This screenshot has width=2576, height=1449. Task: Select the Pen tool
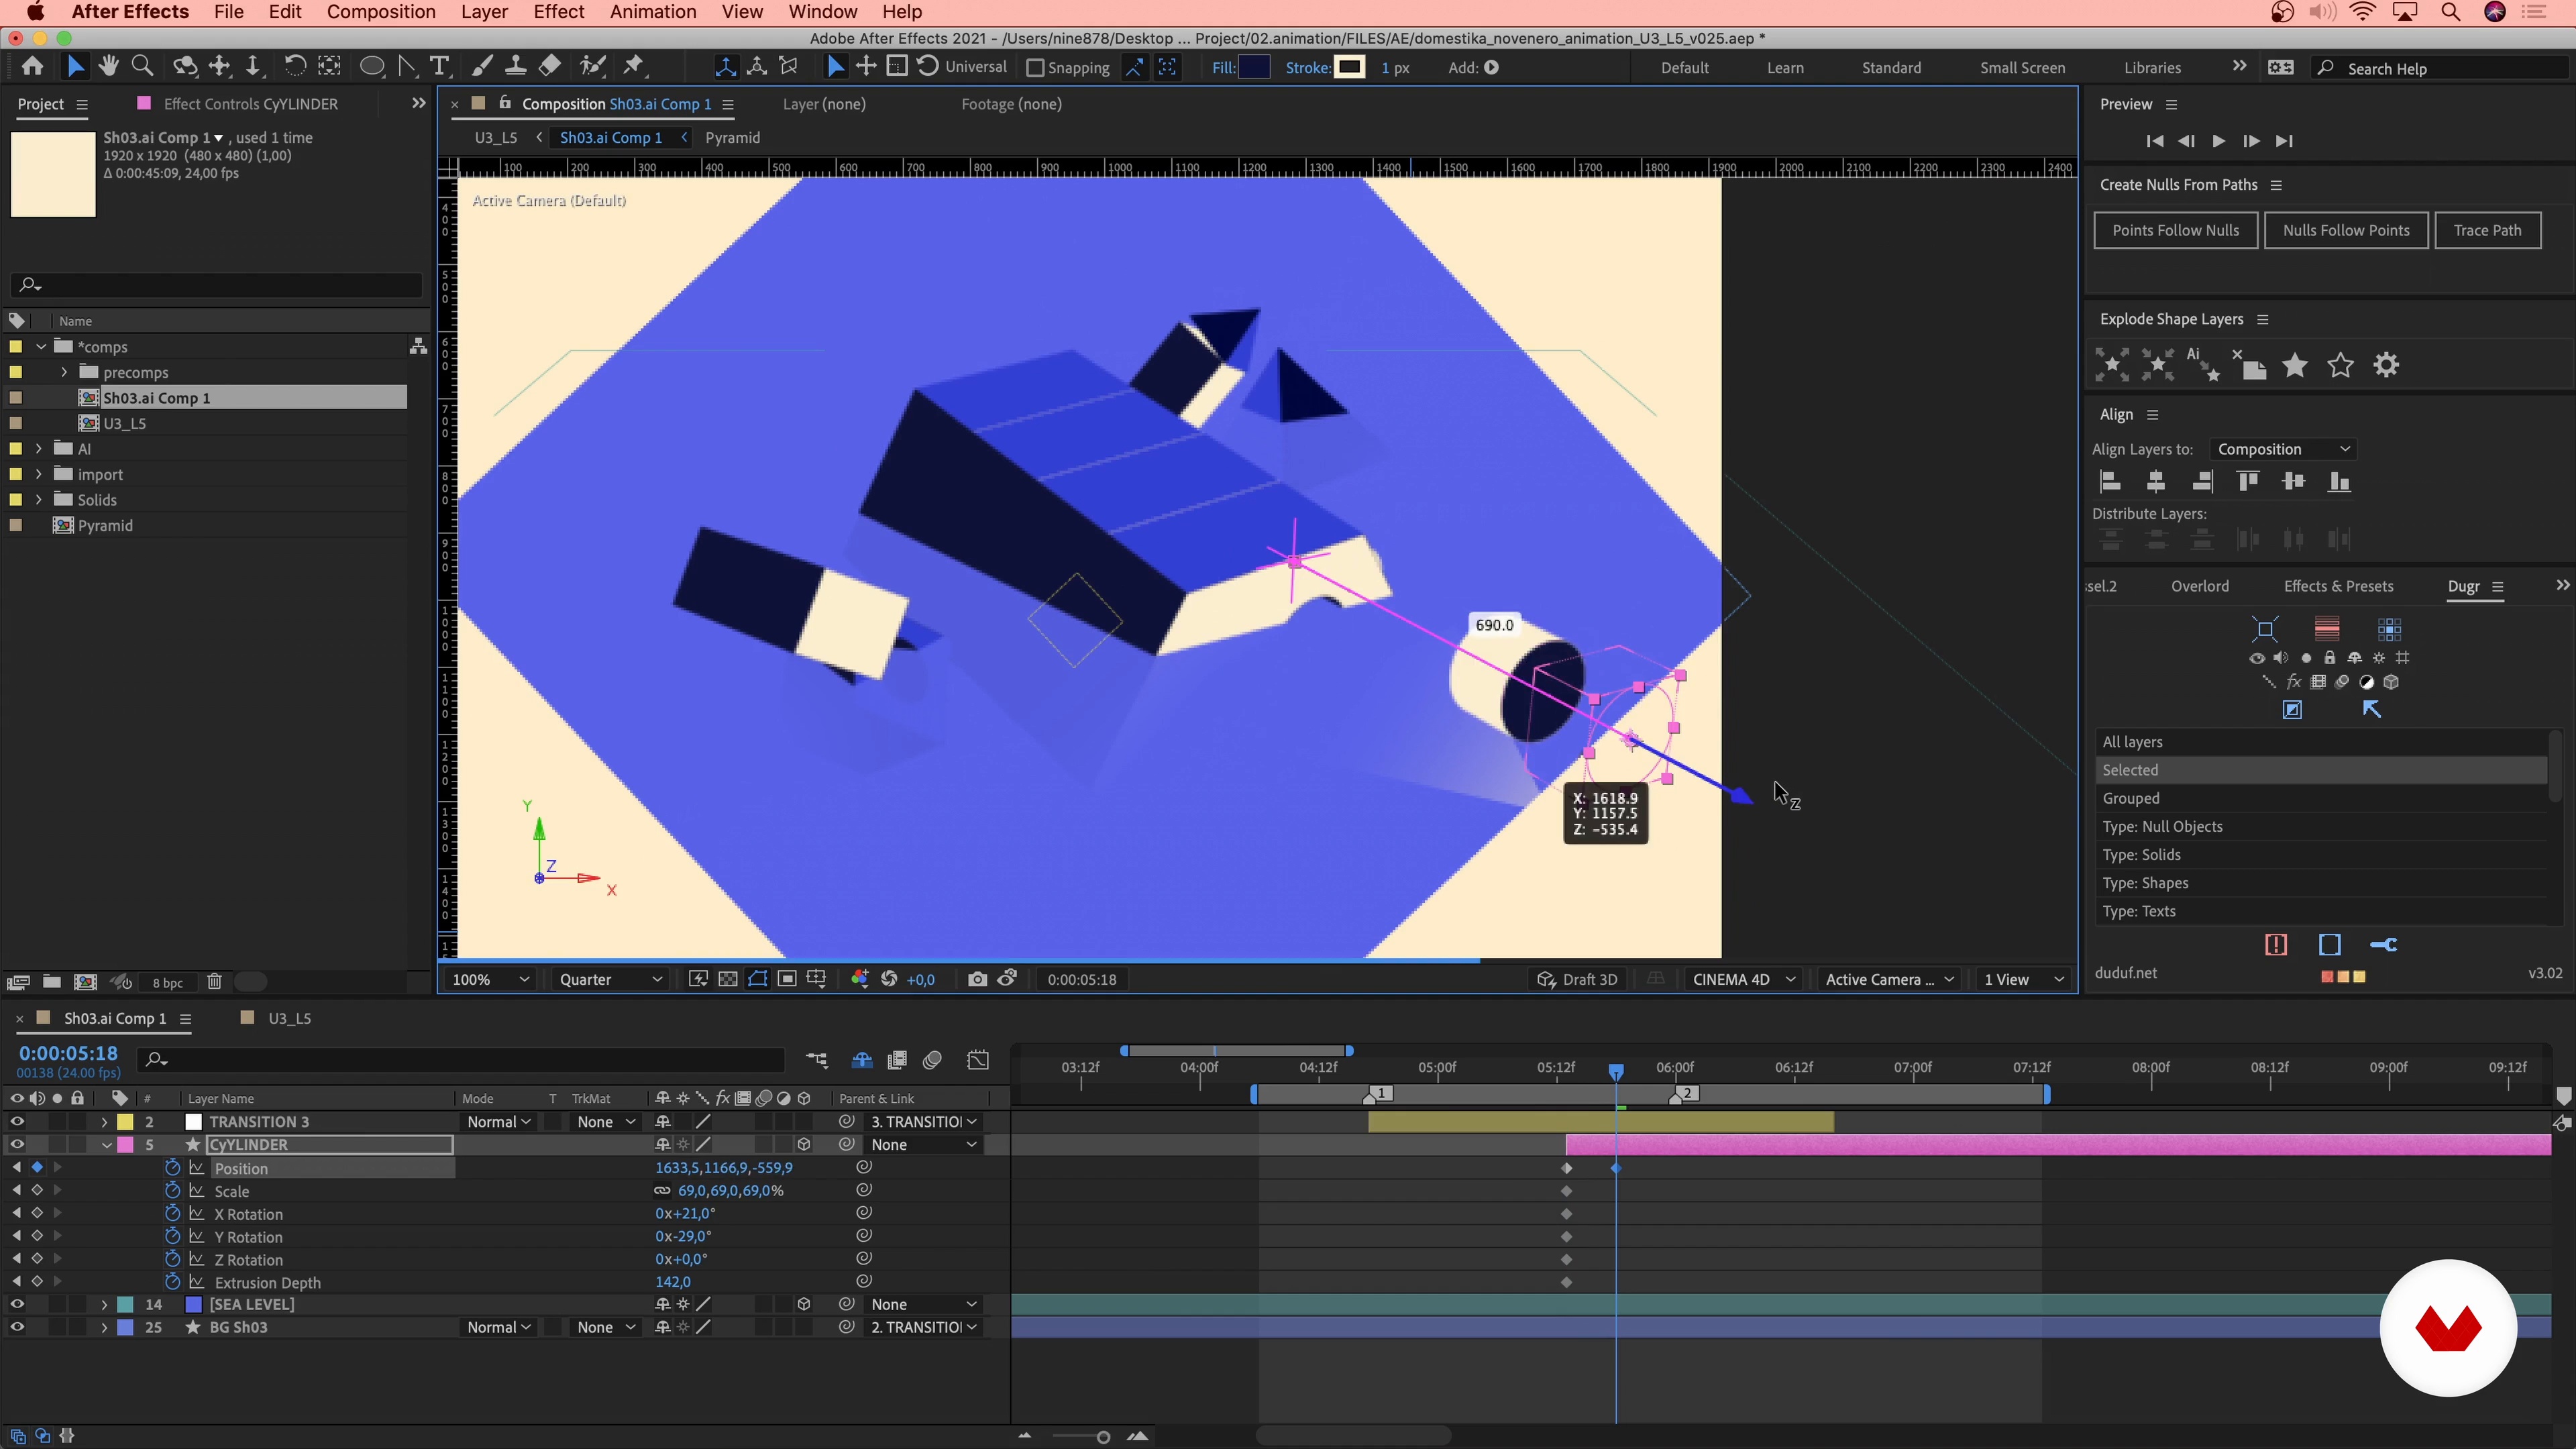point(406,67)
